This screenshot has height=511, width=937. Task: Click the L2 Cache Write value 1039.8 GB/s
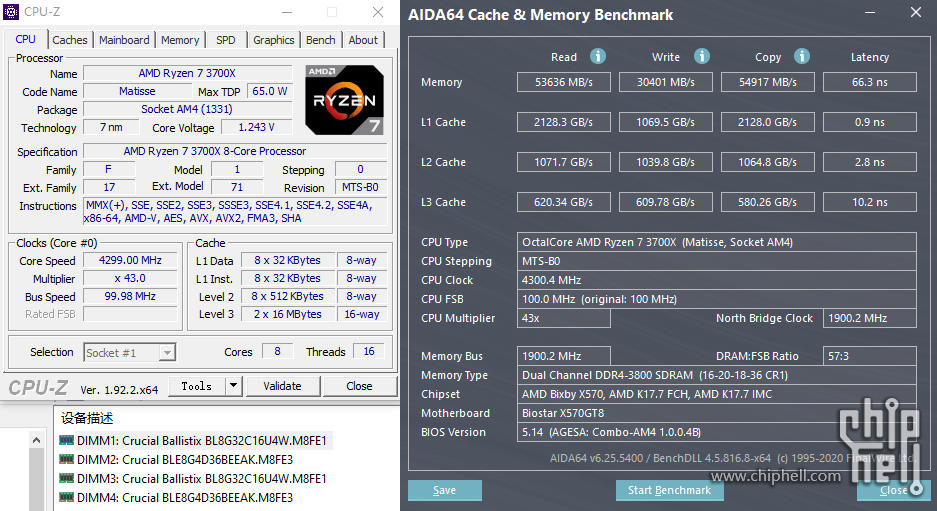click(x=666, y=162)
